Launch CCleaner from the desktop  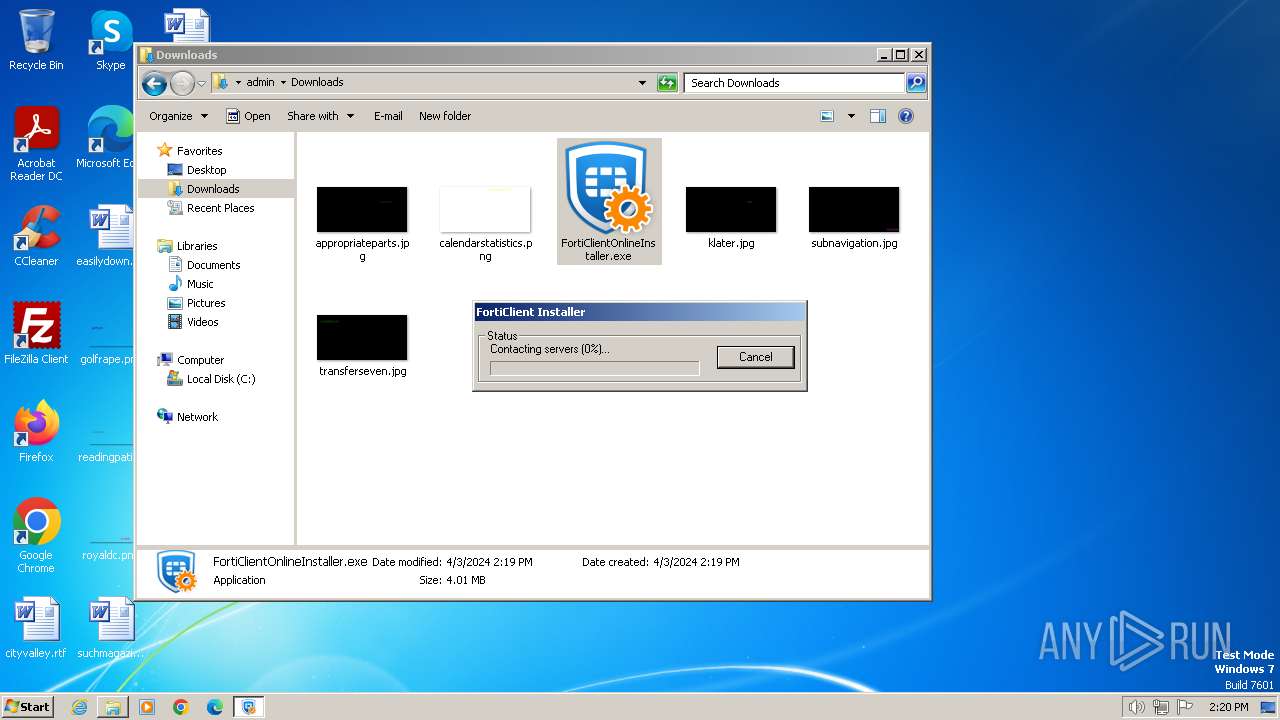pyautogui.click(x=36, y=236)
